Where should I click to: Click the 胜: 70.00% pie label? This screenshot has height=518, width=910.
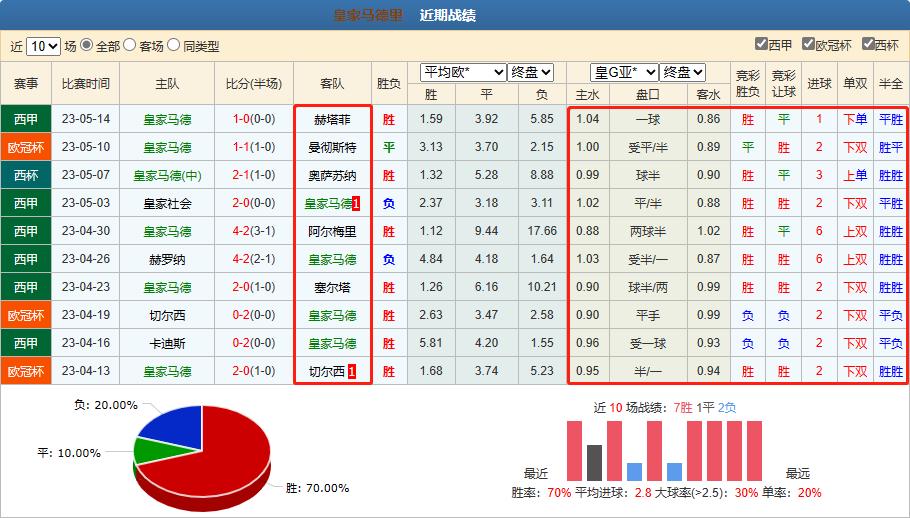pyautogui.click(x=317, y=488)
